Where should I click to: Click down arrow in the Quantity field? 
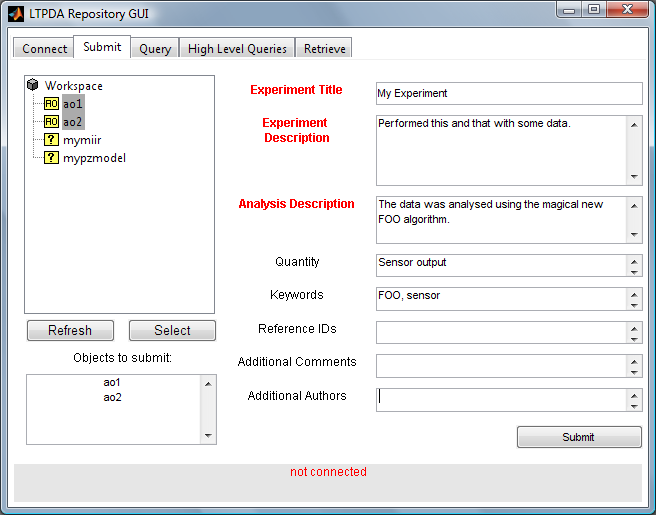pyautogui.click(x=634, y=272)
